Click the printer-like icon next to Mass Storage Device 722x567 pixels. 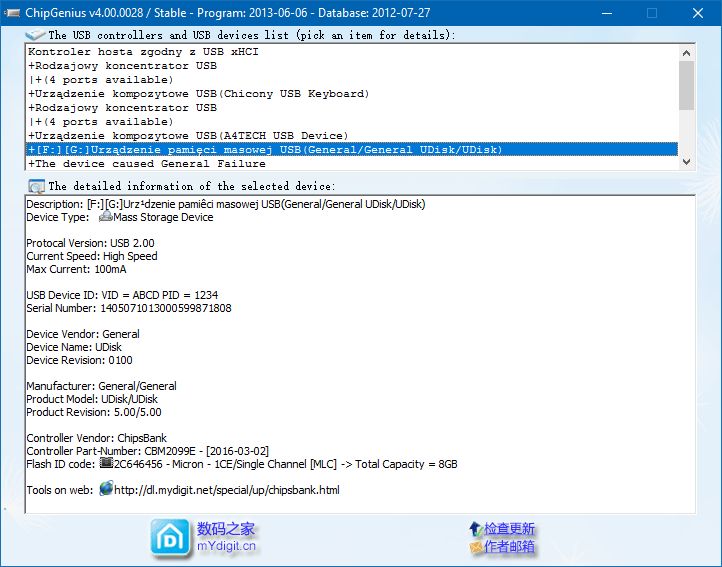tap(105, 216)
